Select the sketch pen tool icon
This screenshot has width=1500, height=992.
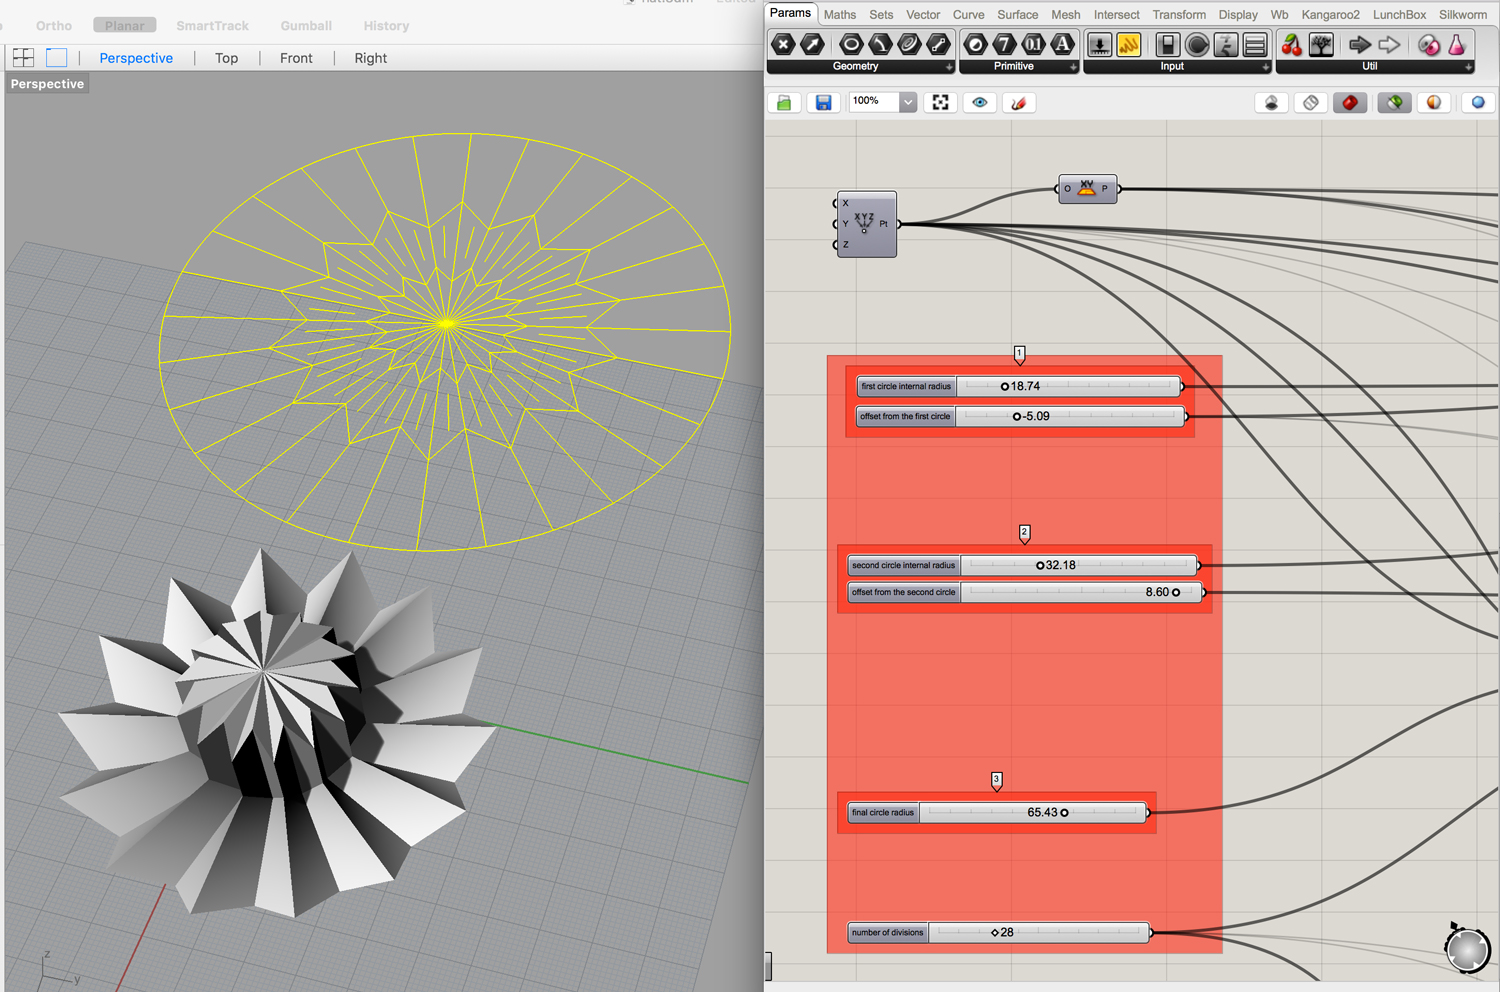click(1018, 103)
